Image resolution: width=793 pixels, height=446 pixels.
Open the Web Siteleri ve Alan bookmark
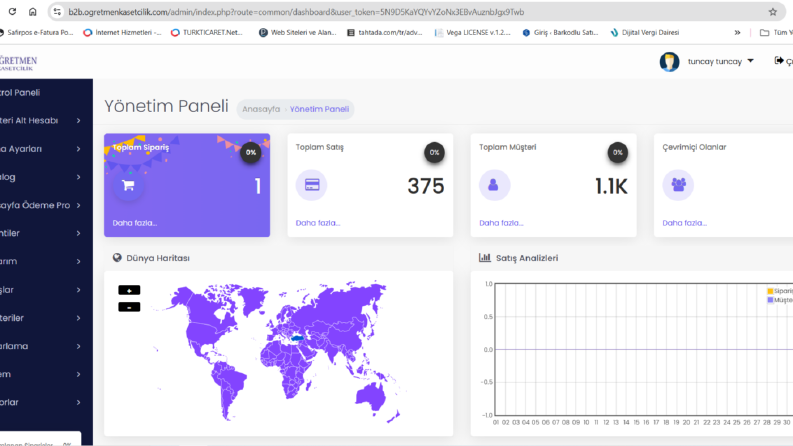coord(297,32)
